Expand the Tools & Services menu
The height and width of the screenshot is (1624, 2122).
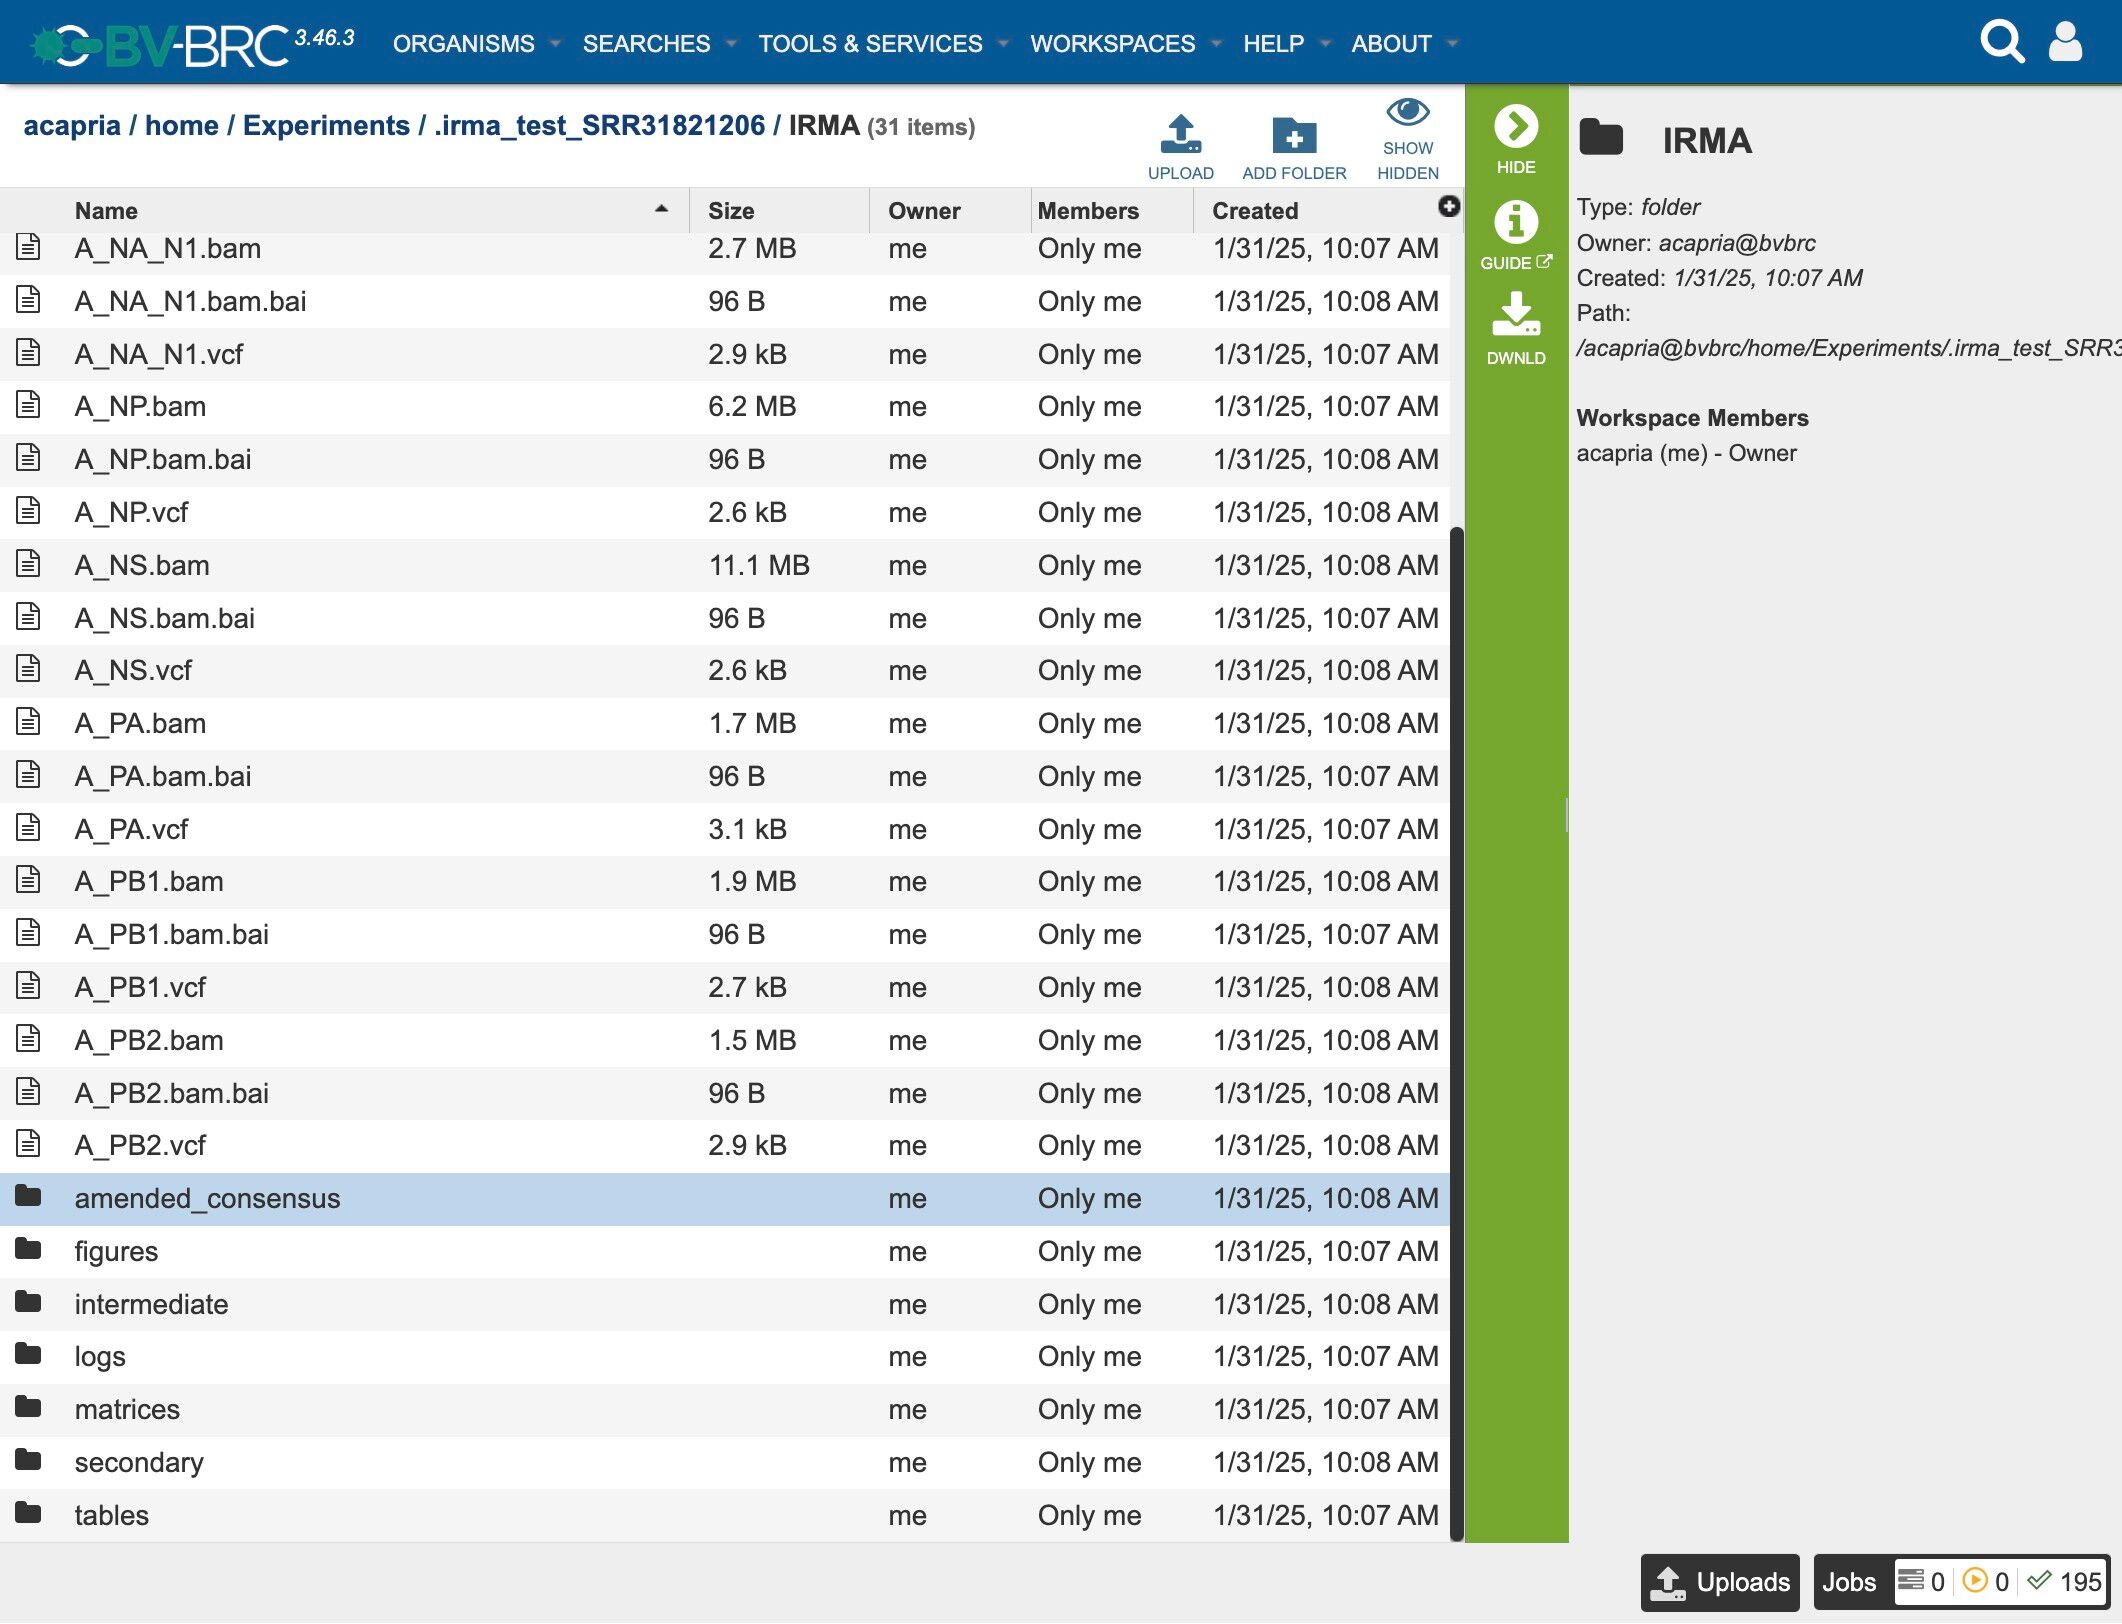click(870, 44)
